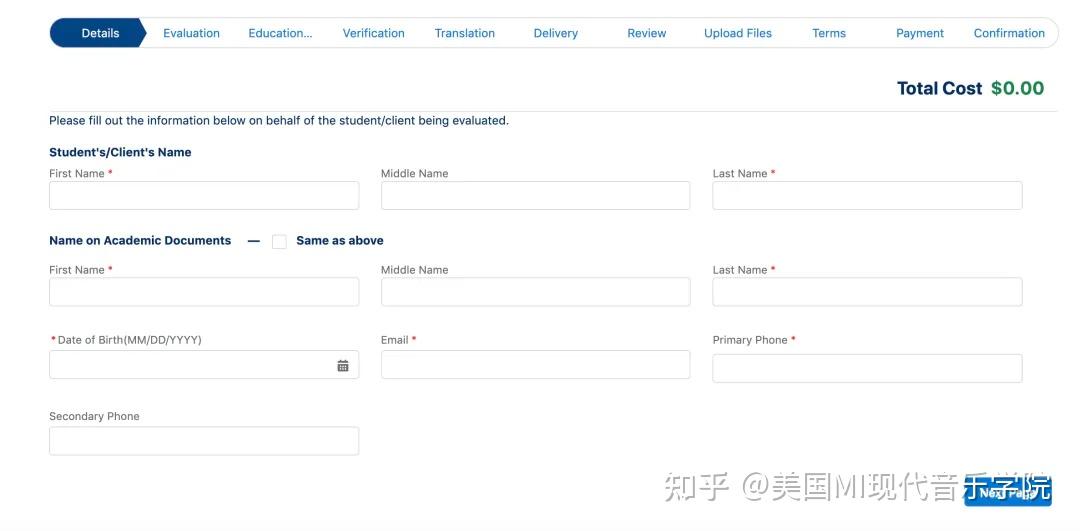Switch to the Translation step
The height and width of the screenshot is (531, 1080).
pyautogui.click(x=464, y=33)
